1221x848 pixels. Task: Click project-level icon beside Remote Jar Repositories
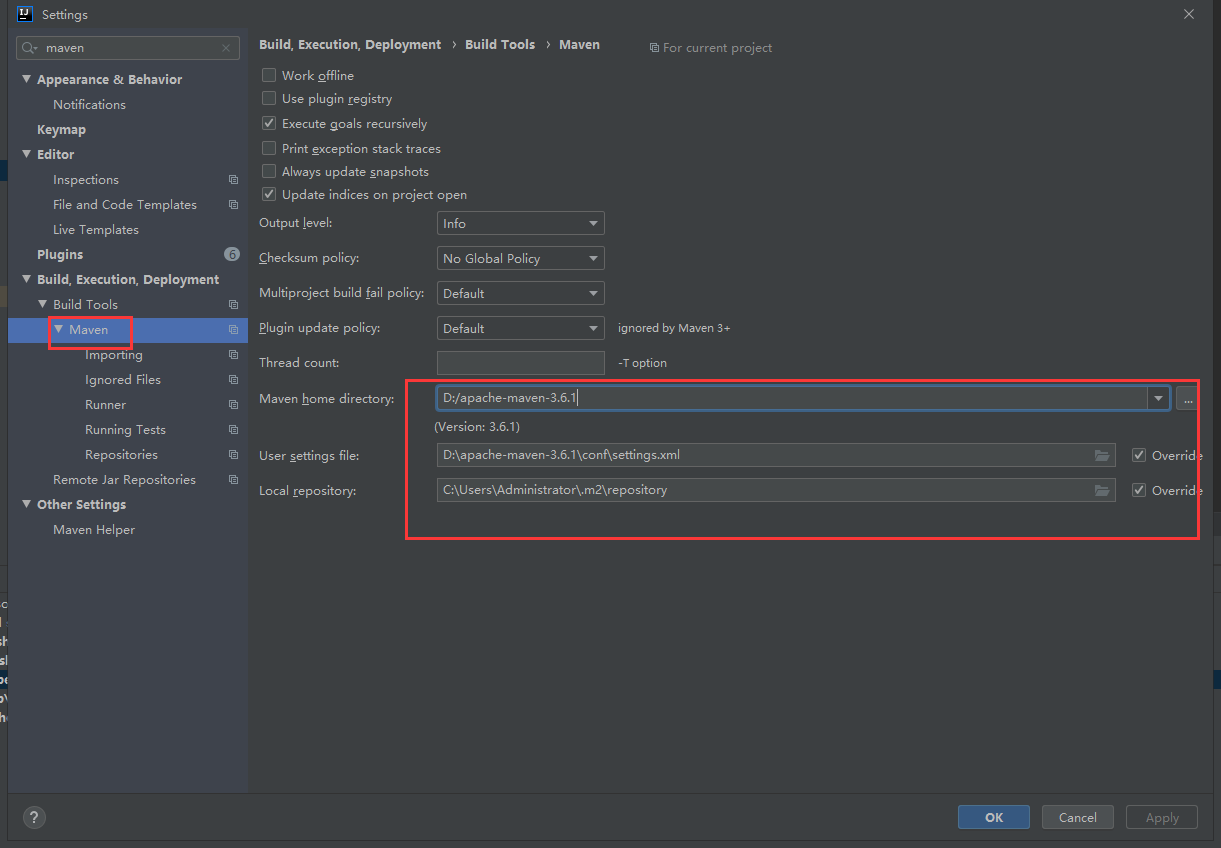pyautogui.click(x=233, y=480)
